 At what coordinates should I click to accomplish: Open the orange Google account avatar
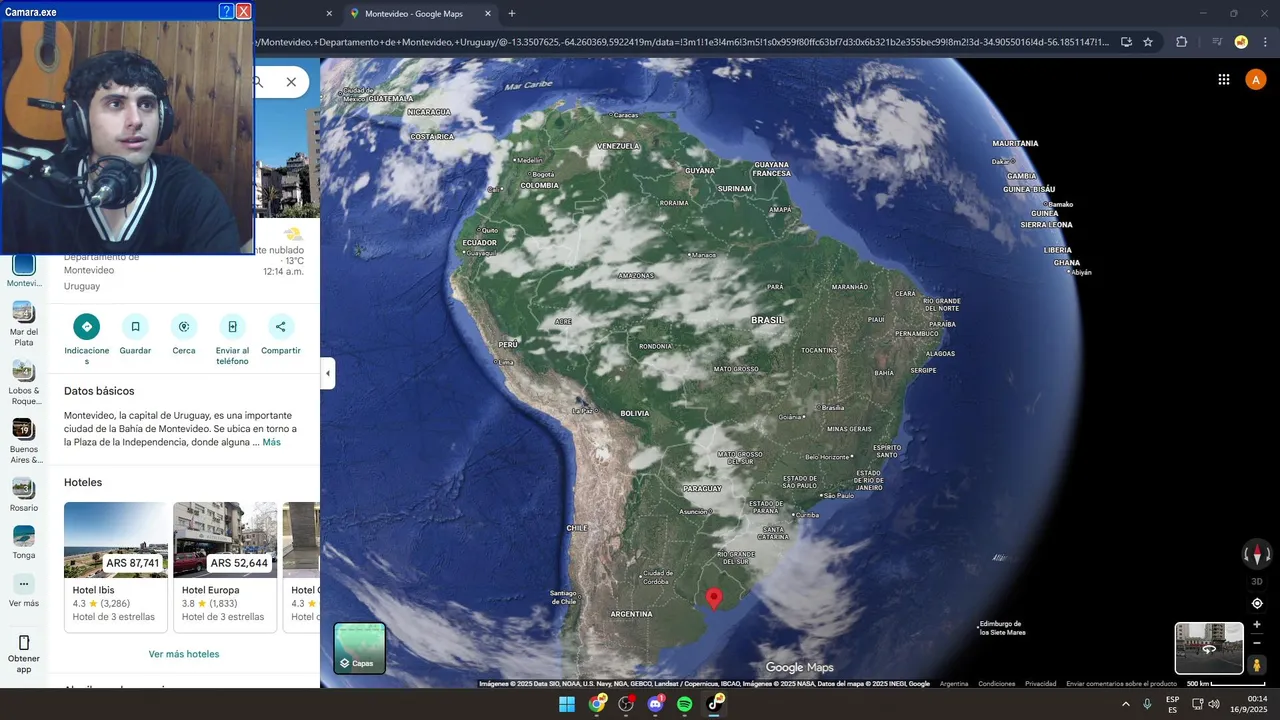(1256, 80)
